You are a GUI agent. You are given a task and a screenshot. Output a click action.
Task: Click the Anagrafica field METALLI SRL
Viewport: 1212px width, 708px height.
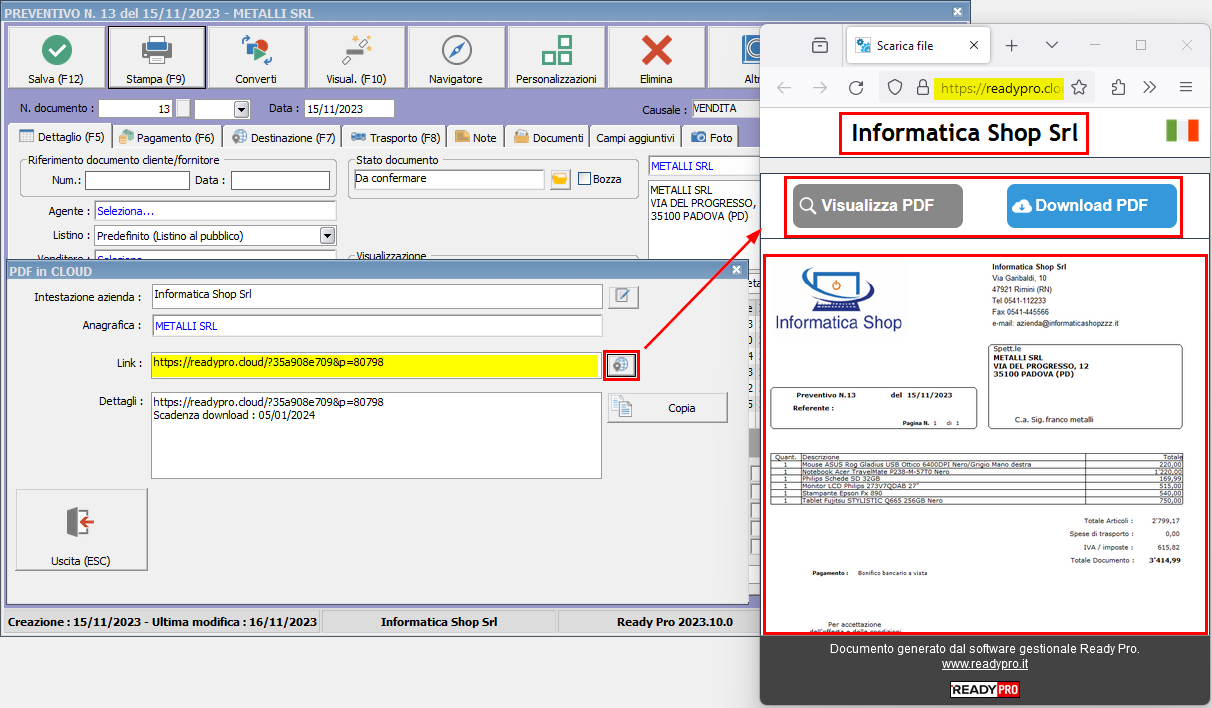tap(377, 326)
